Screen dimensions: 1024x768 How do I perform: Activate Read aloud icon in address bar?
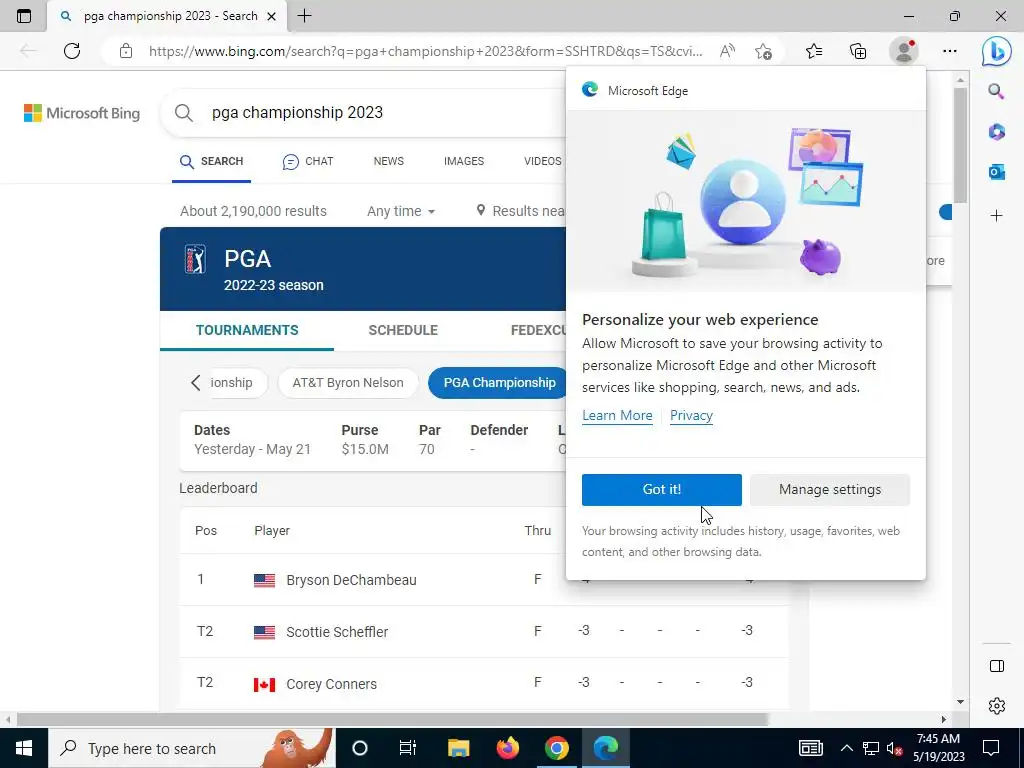click(727, 51)
